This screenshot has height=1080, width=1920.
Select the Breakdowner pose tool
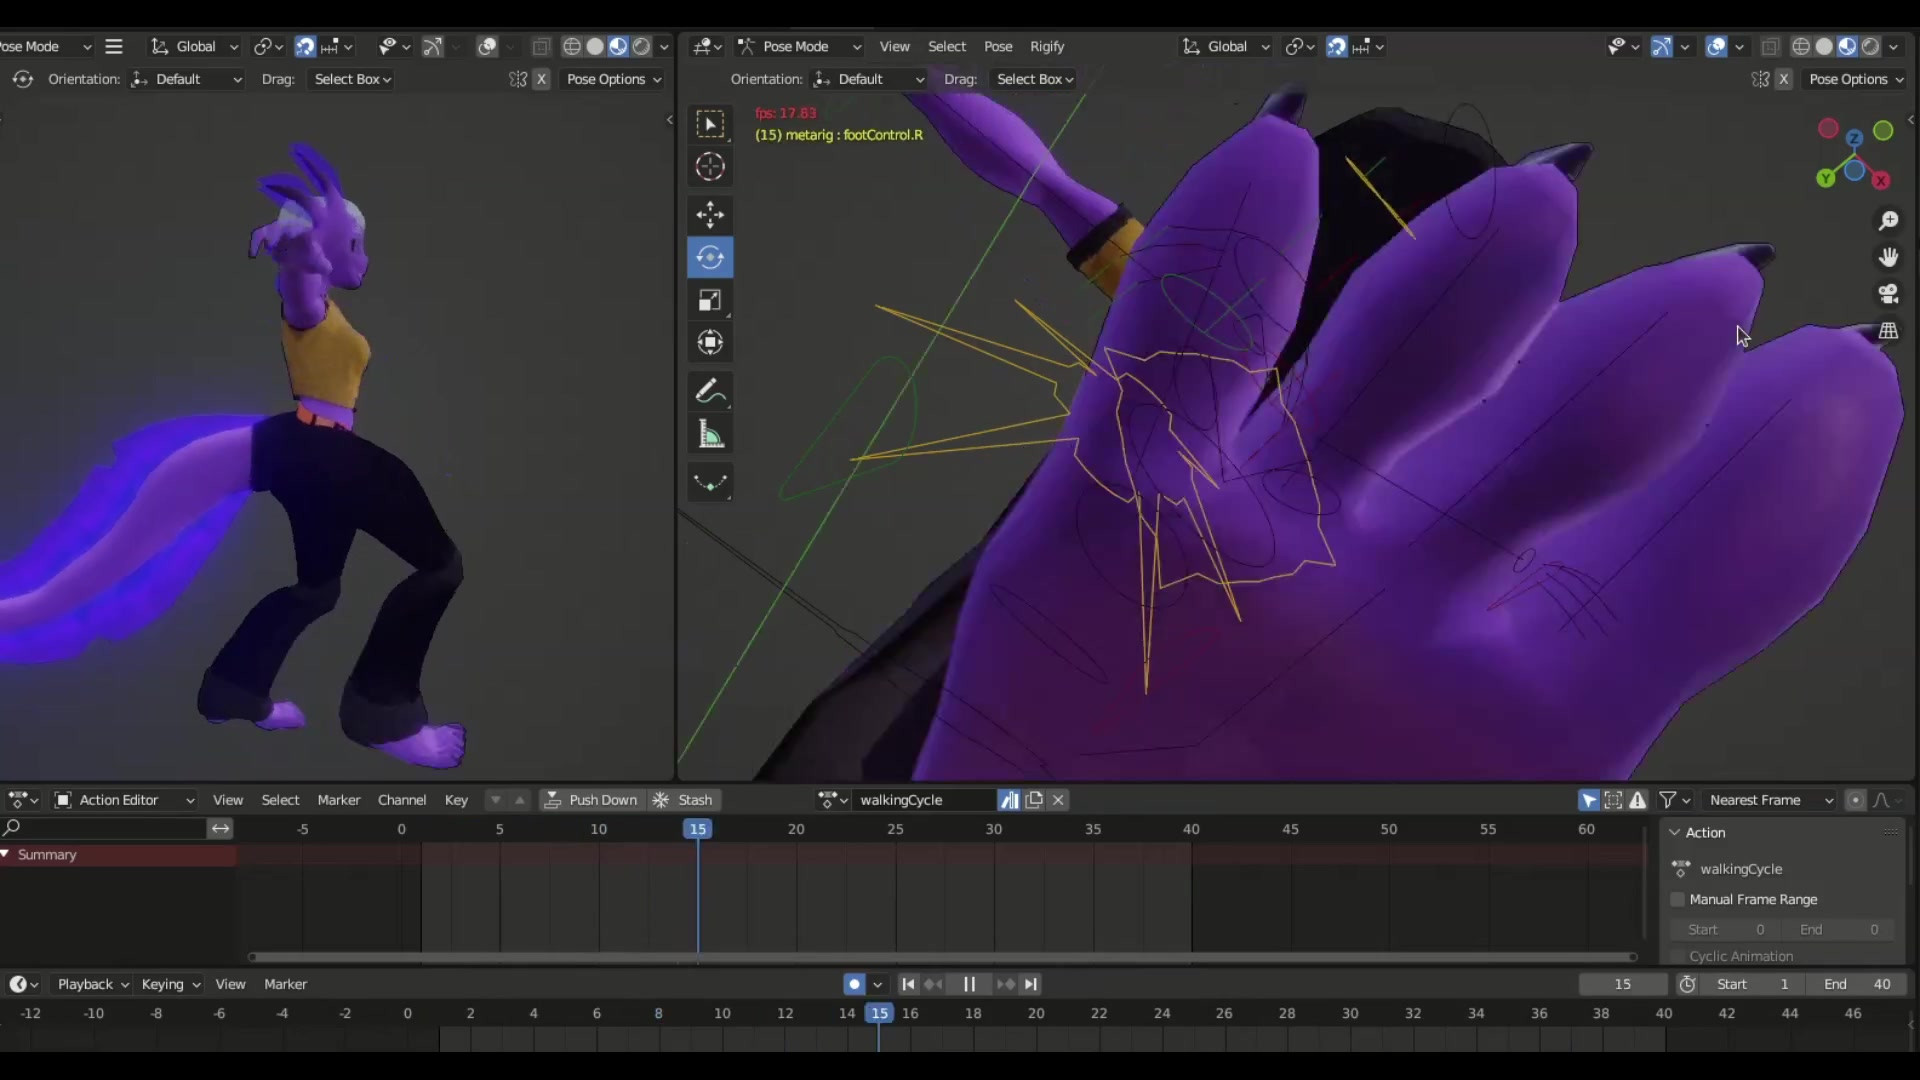710,482
